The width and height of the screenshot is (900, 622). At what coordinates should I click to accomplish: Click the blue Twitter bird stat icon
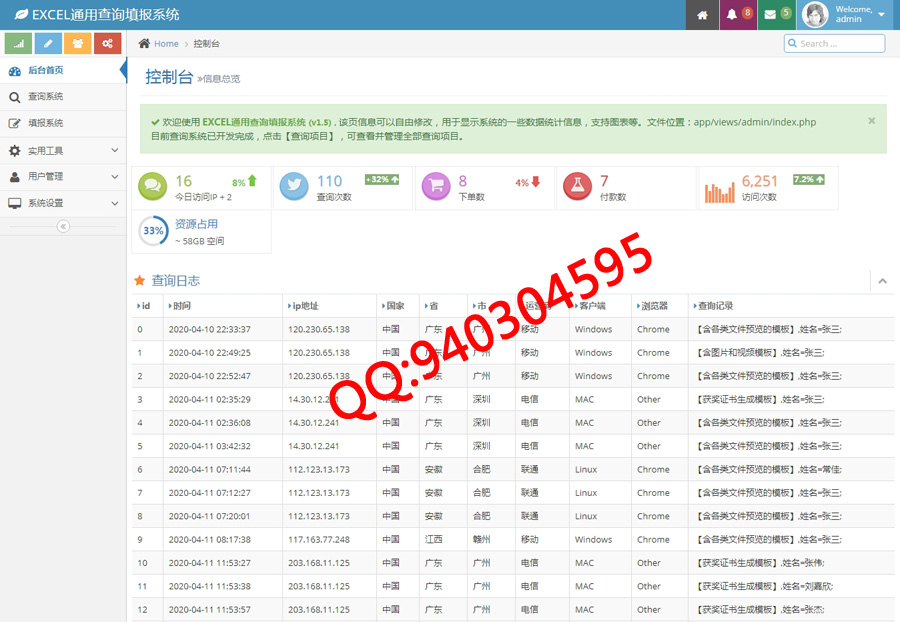pyautogui.click(x=294, y=186)
